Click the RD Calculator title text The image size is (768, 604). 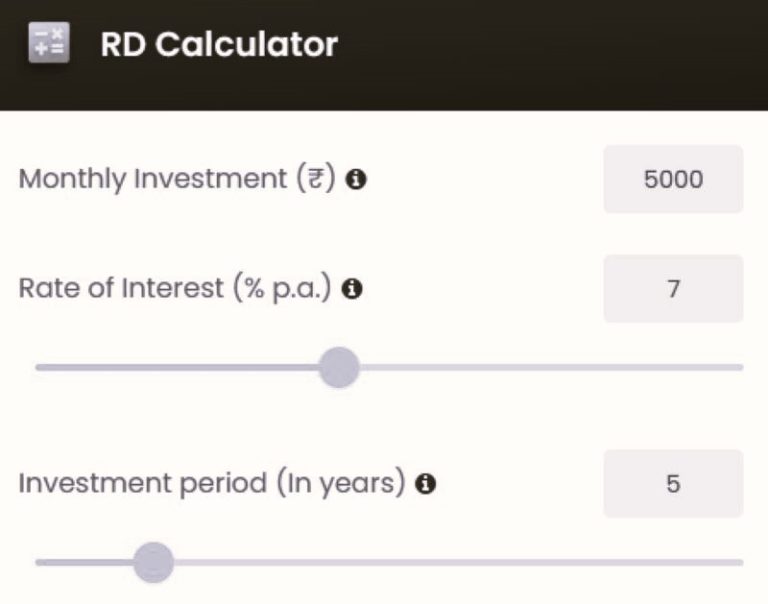point(219,45)
